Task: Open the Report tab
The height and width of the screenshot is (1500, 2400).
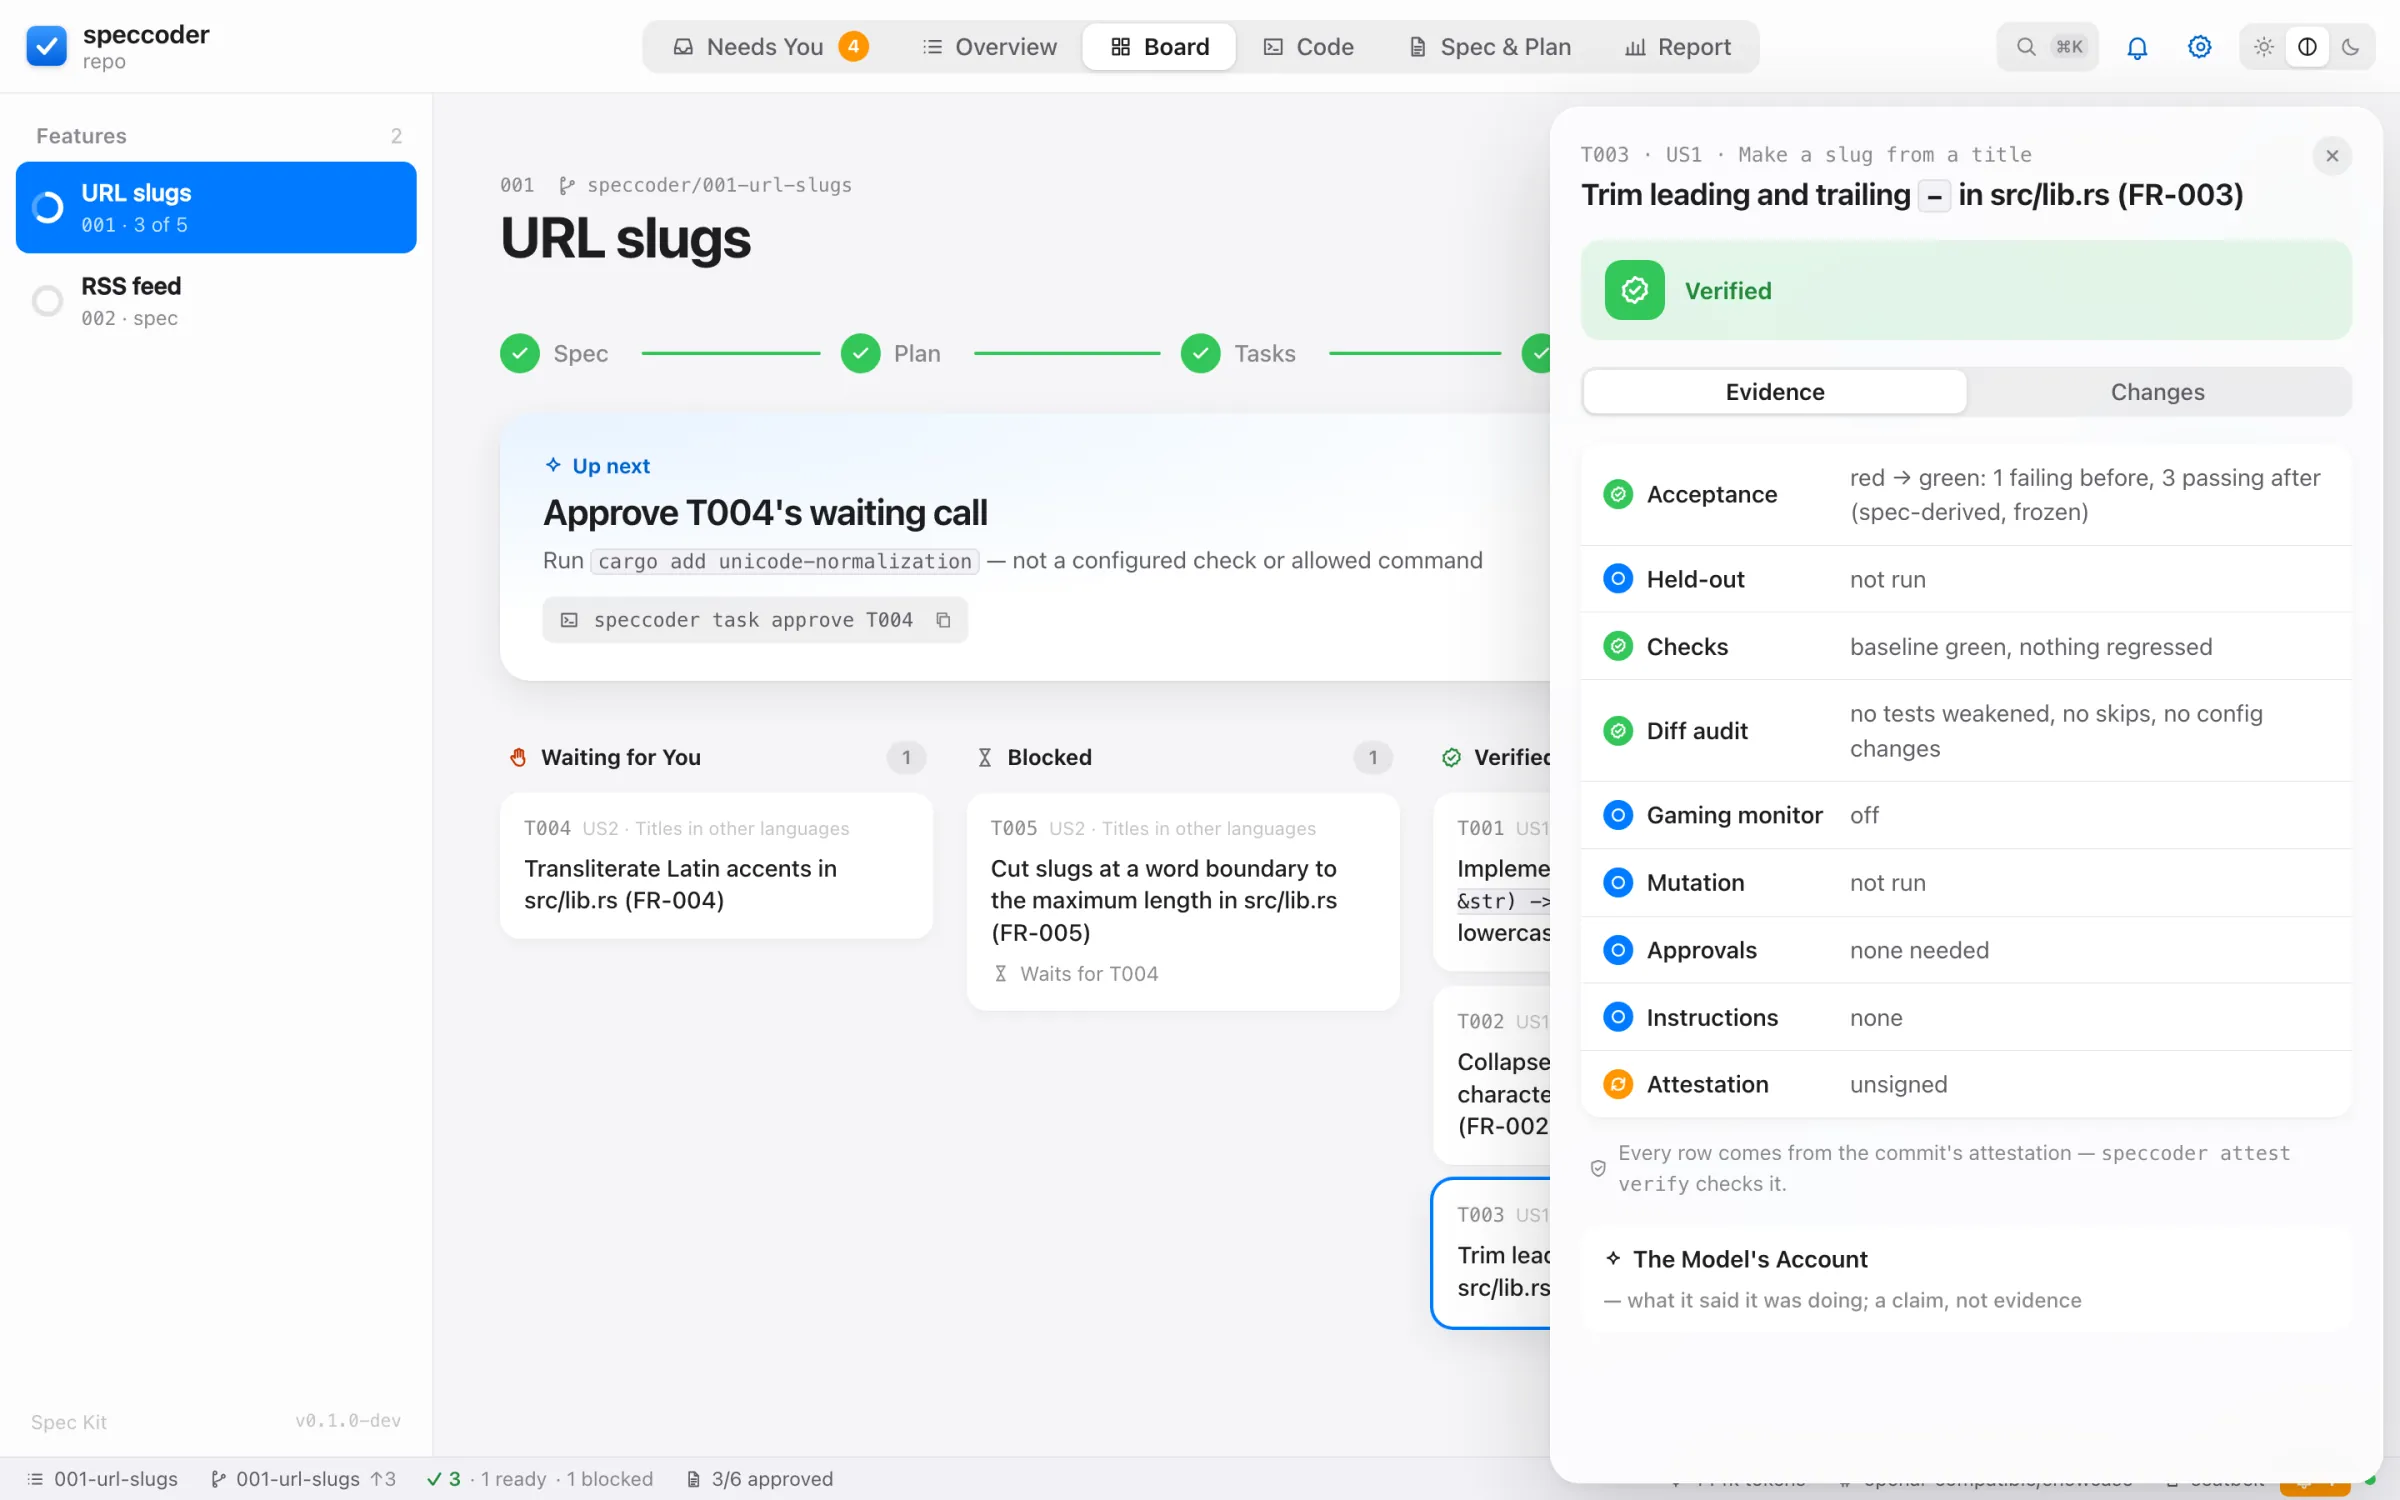Action: pyautogui.click(x=1678, y=47)
